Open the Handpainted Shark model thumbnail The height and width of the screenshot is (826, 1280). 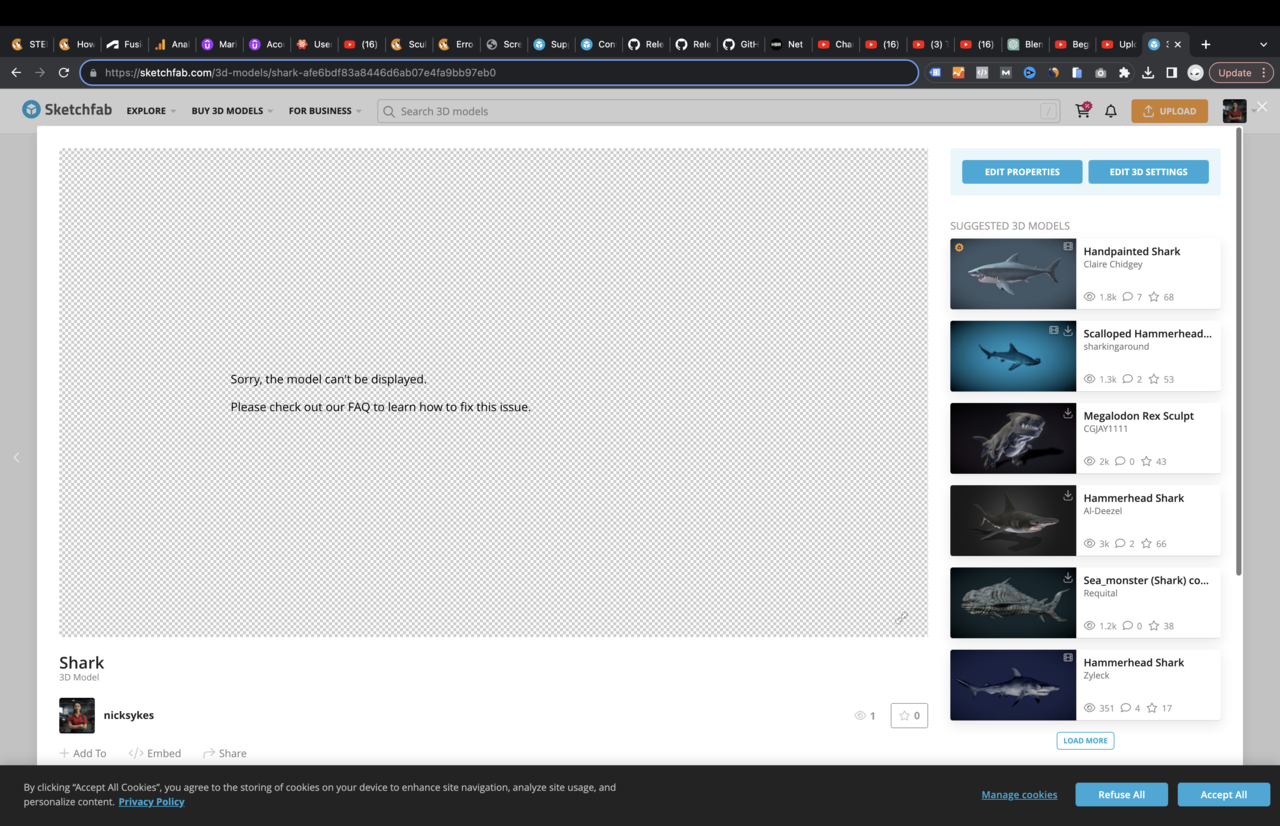pyautogui.click(x=1012, y=273)
